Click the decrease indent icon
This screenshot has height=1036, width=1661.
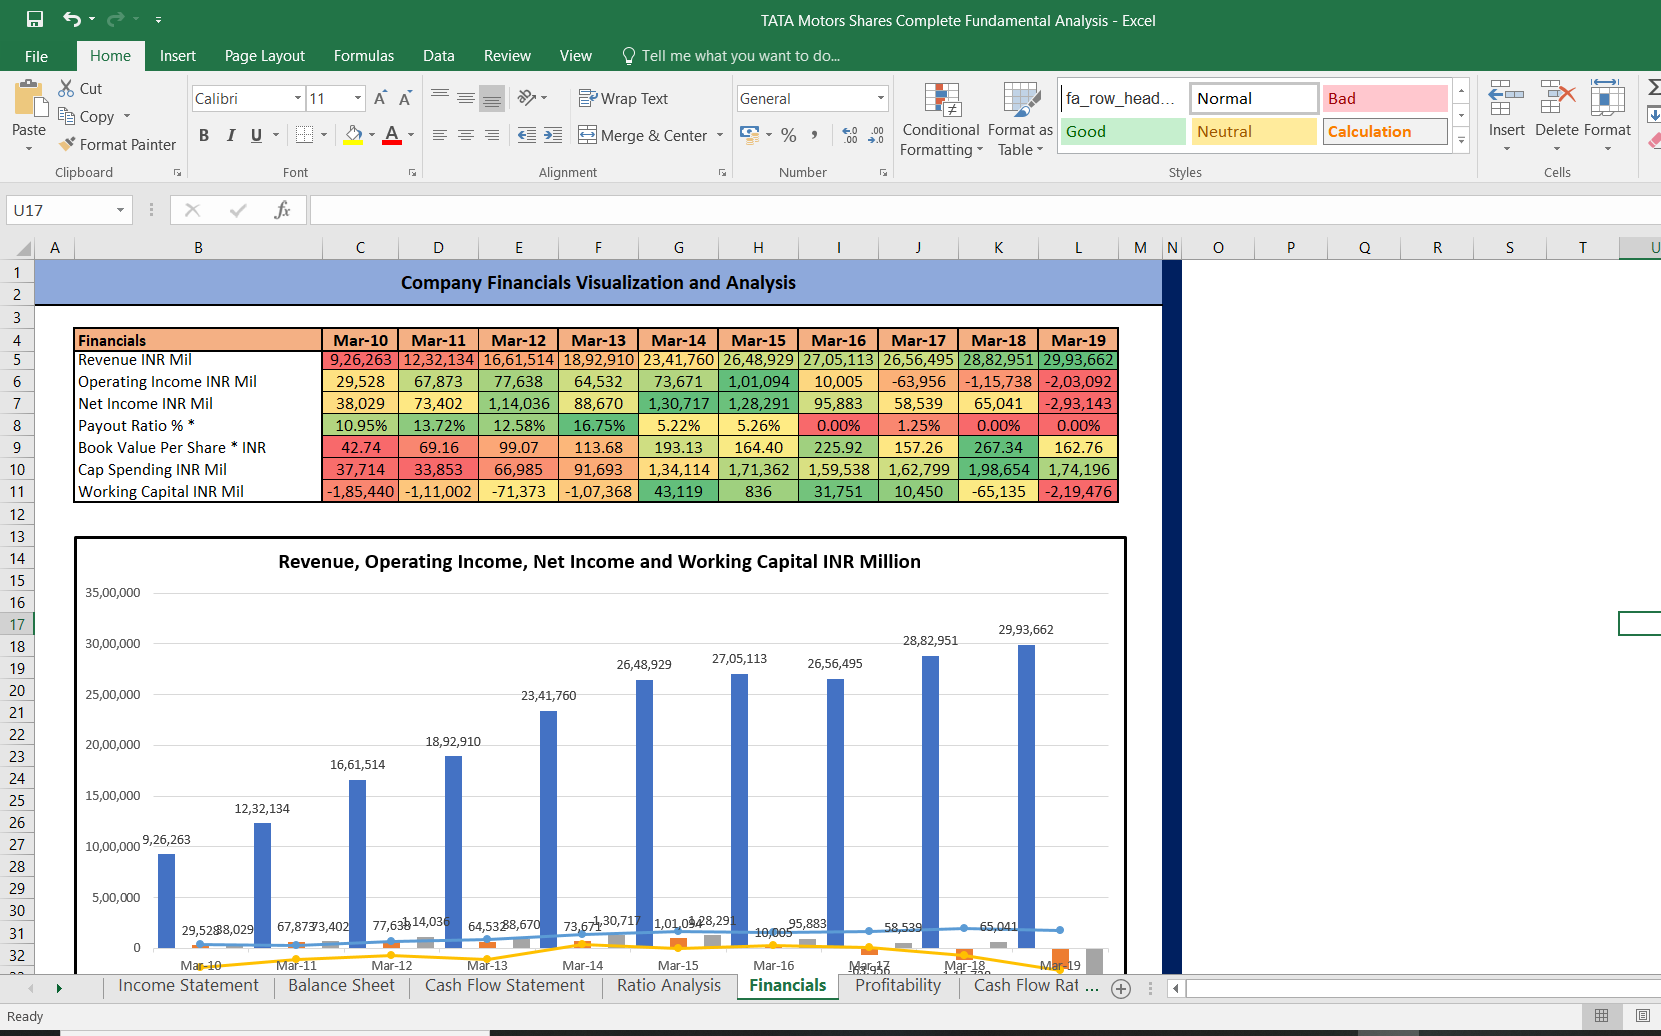tap(527, 135)
